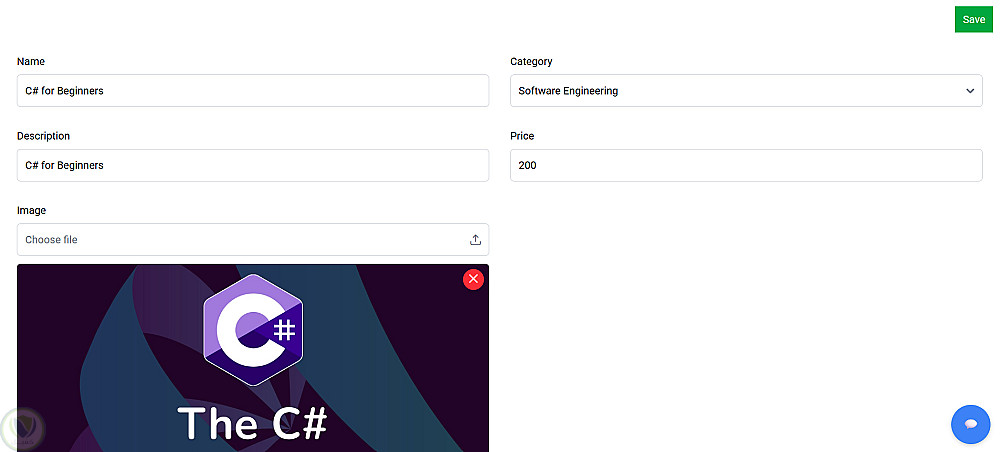
Task: Click the Price field label
Action: click(x=522, y=136)
